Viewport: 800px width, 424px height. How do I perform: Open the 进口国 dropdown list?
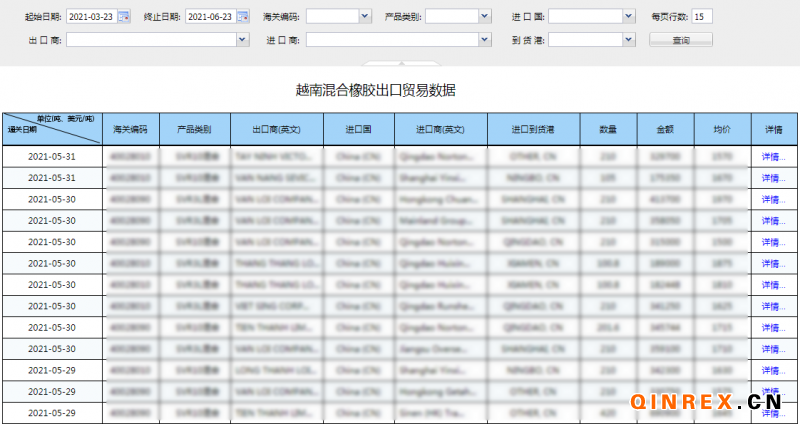(x=628, y=17)
